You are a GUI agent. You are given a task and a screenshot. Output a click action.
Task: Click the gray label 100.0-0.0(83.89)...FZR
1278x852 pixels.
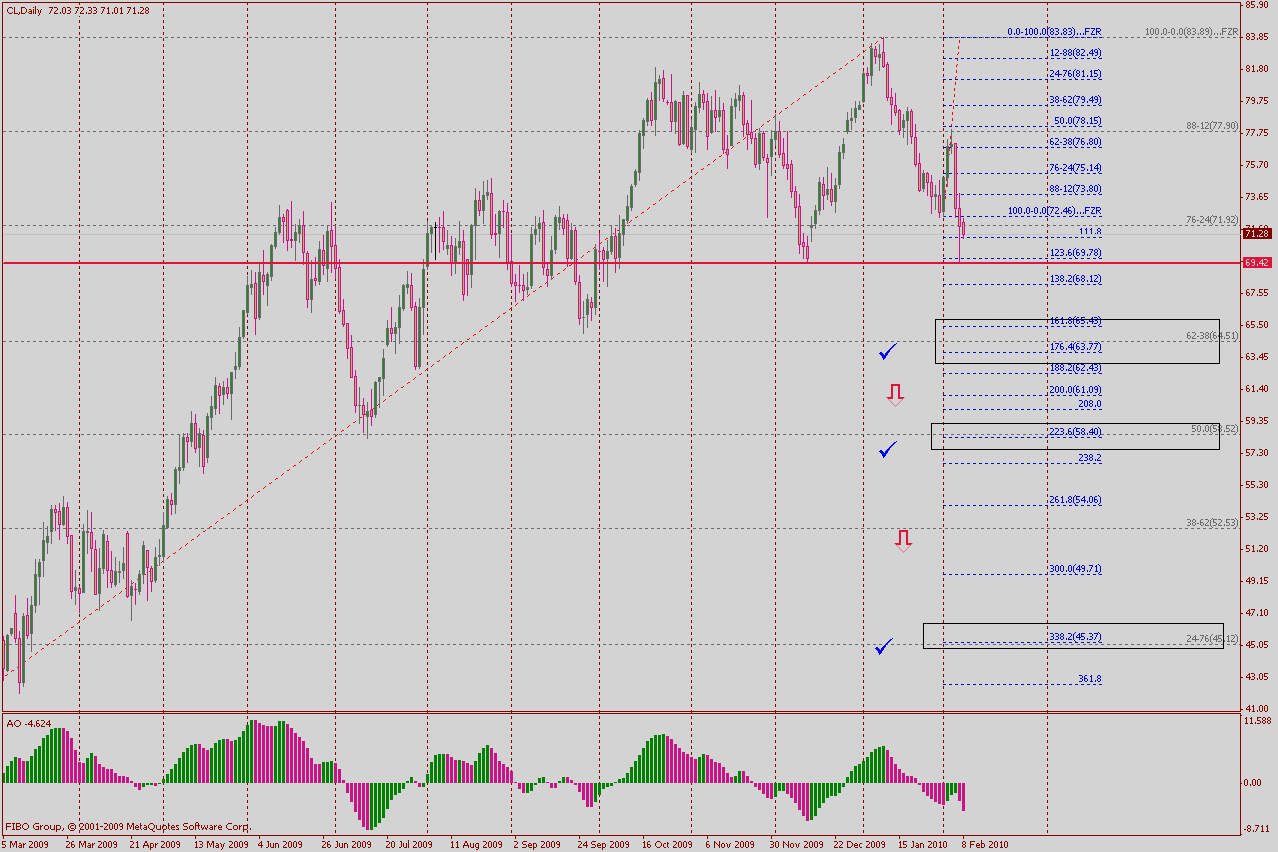[x=1191, y=32]
